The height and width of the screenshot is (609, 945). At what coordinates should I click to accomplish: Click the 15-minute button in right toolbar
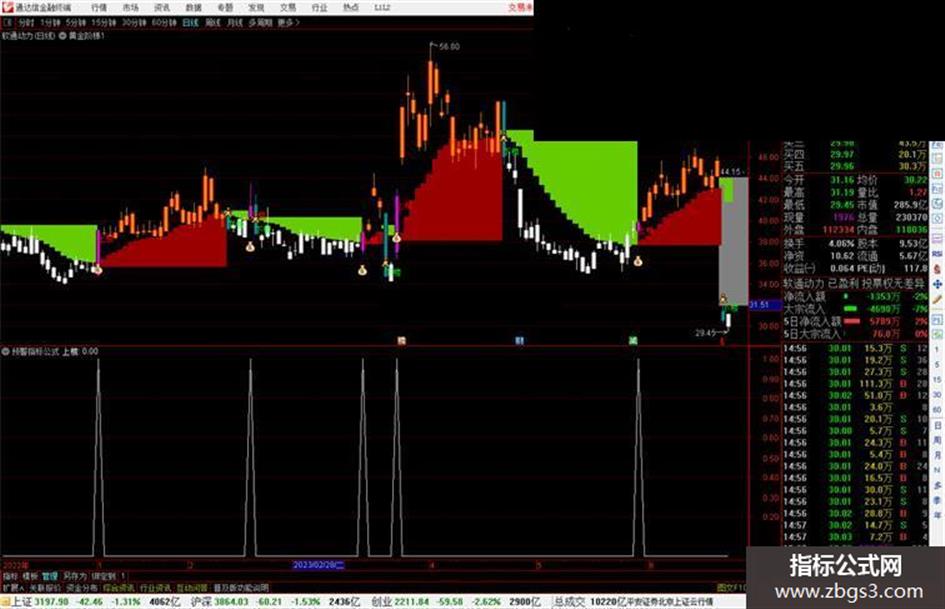tap(937, 379)
